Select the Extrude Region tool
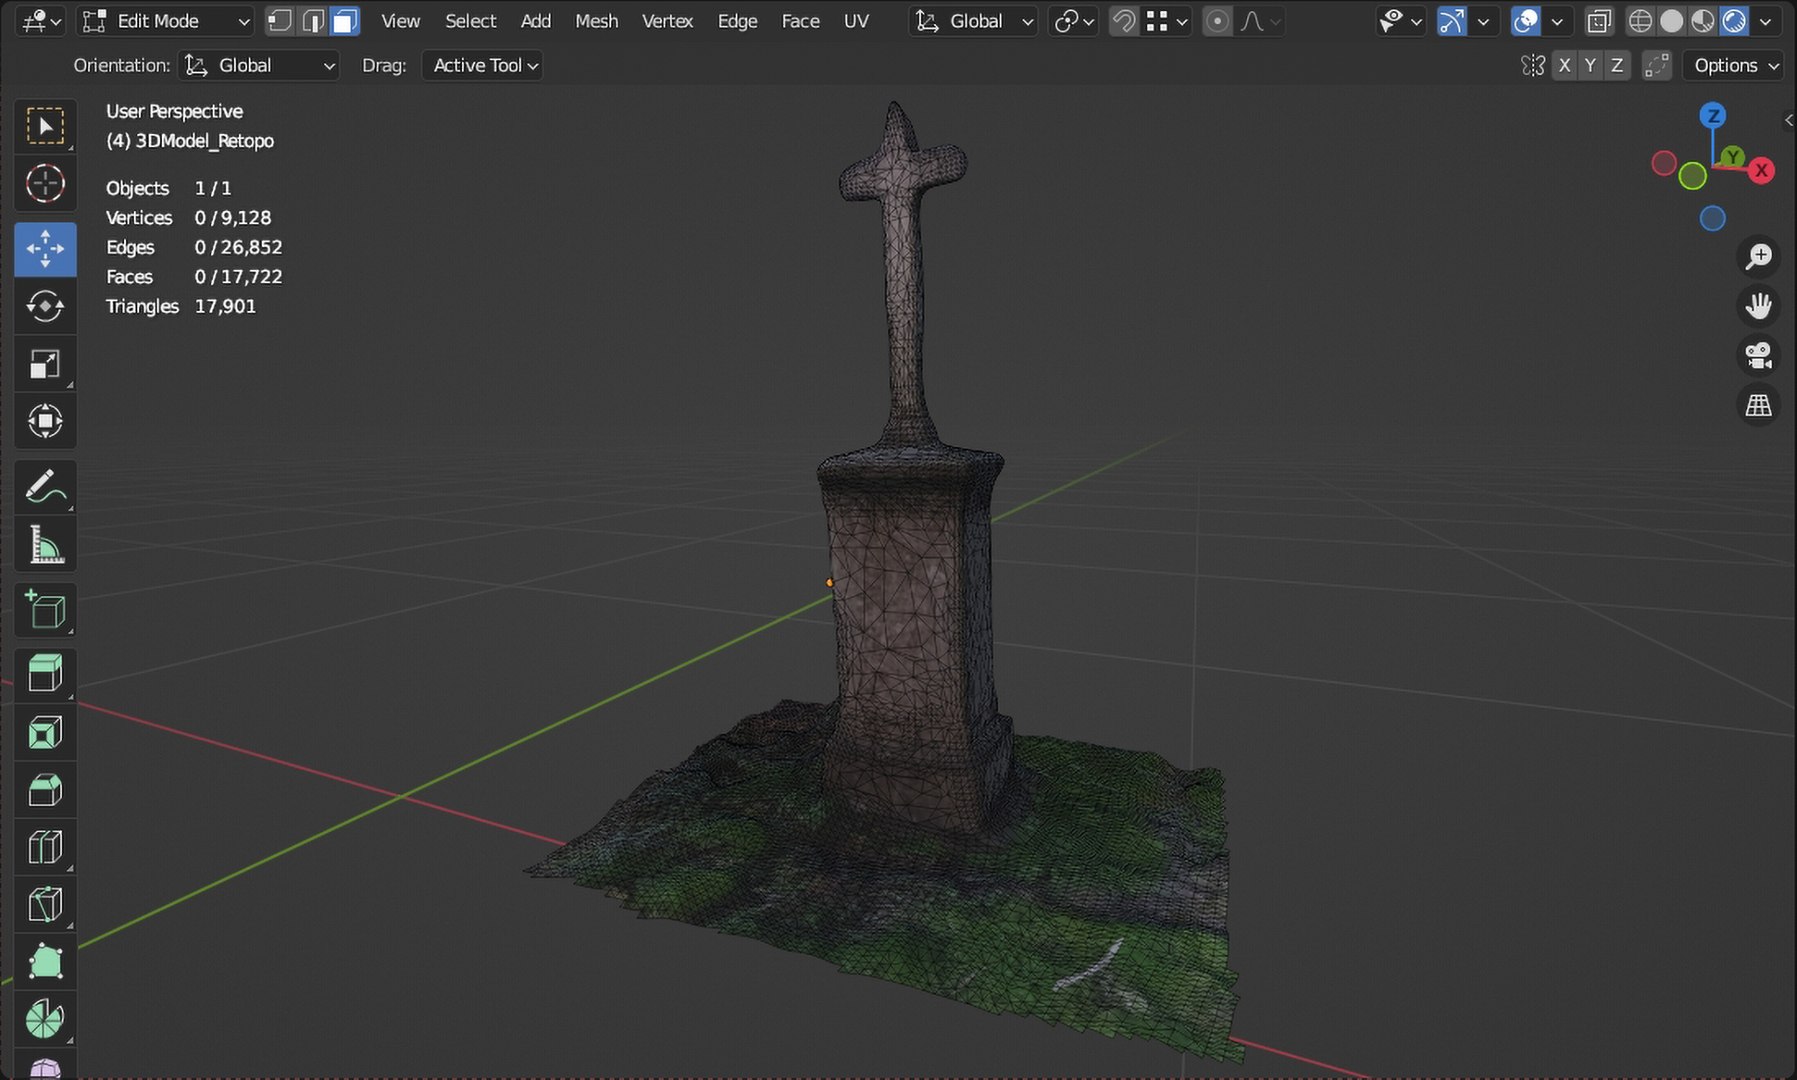Viewport: 1797px width, 1080px height. 45,674
